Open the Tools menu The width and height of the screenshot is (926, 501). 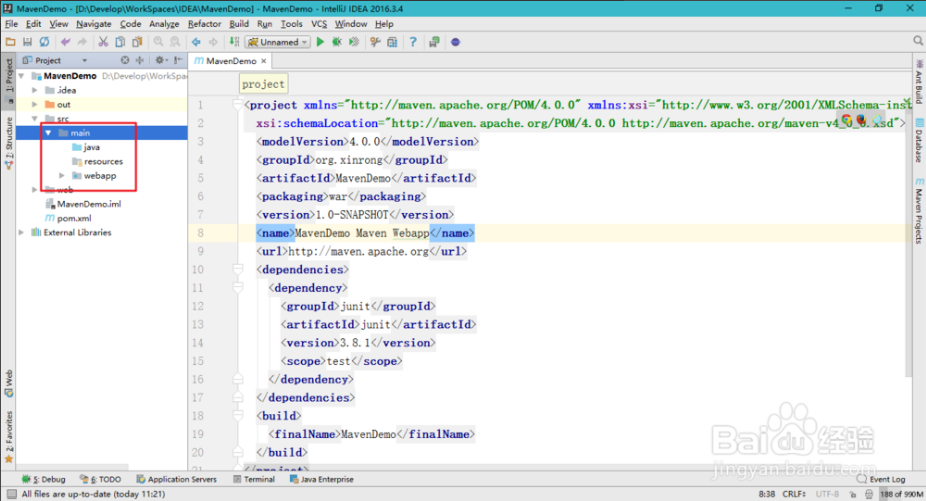291,24
